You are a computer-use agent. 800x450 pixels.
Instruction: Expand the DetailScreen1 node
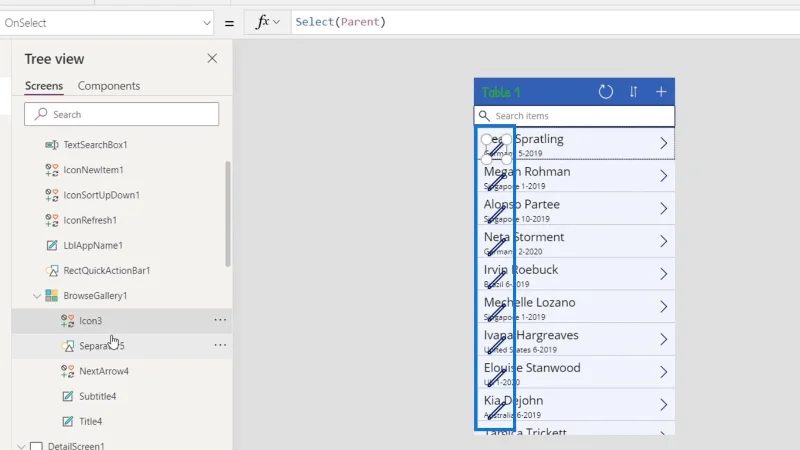click(x=21, y=446)
